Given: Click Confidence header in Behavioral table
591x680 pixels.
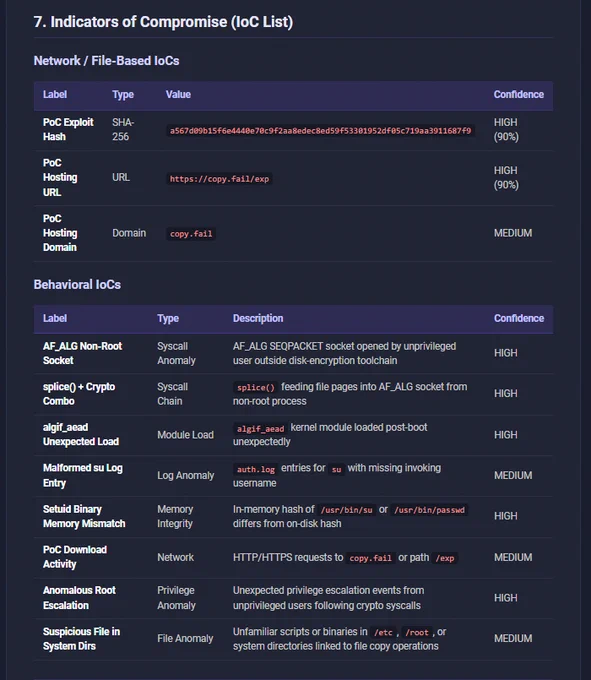Looking at the screenshot, I should 519,318.
